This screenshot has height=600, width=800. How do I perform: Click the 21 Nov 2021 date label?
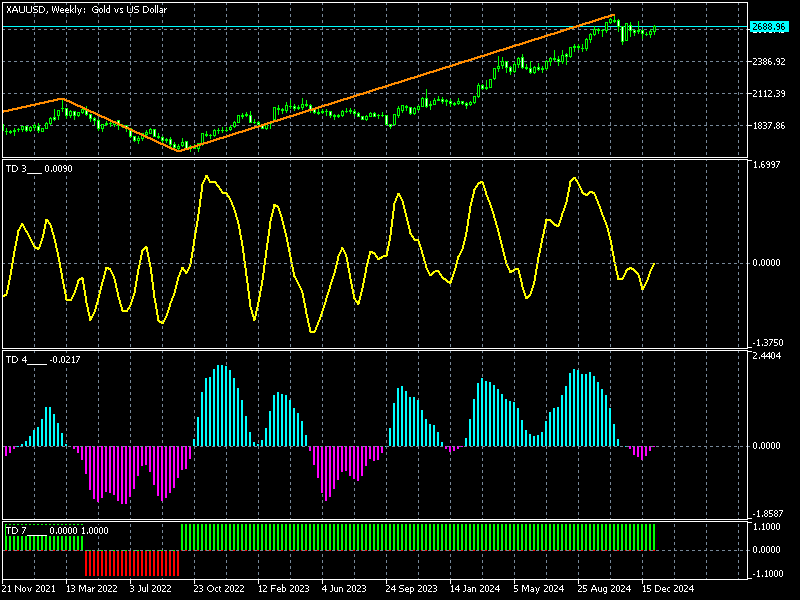[x=29, y=589]
